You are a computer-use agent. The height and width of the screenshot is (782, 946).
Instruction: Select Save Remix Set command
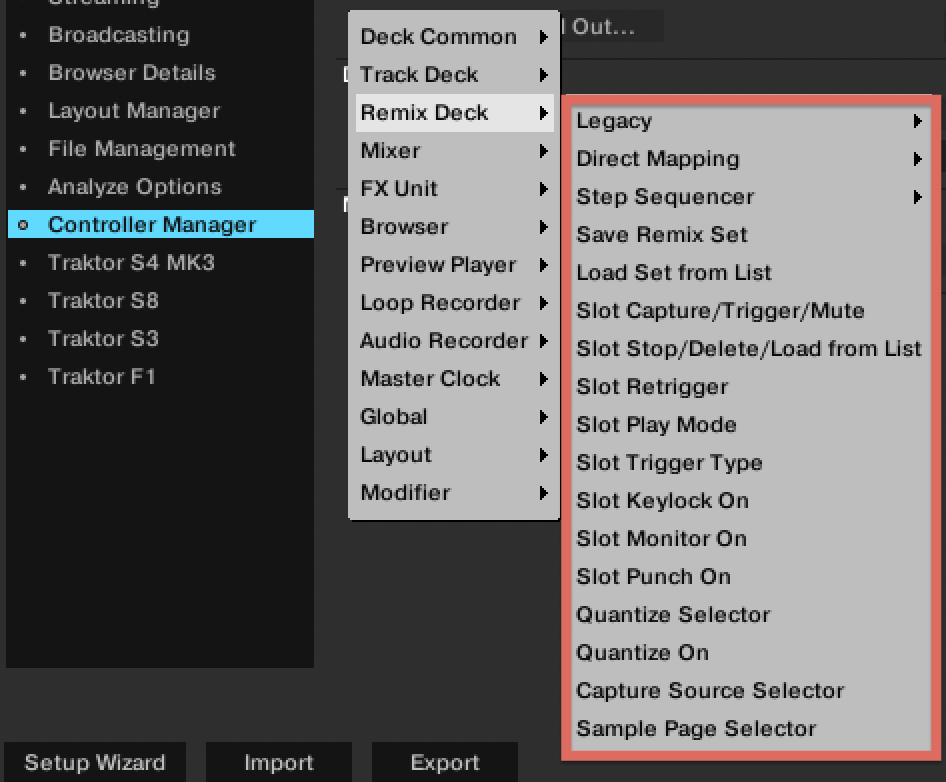pos(662,235)
